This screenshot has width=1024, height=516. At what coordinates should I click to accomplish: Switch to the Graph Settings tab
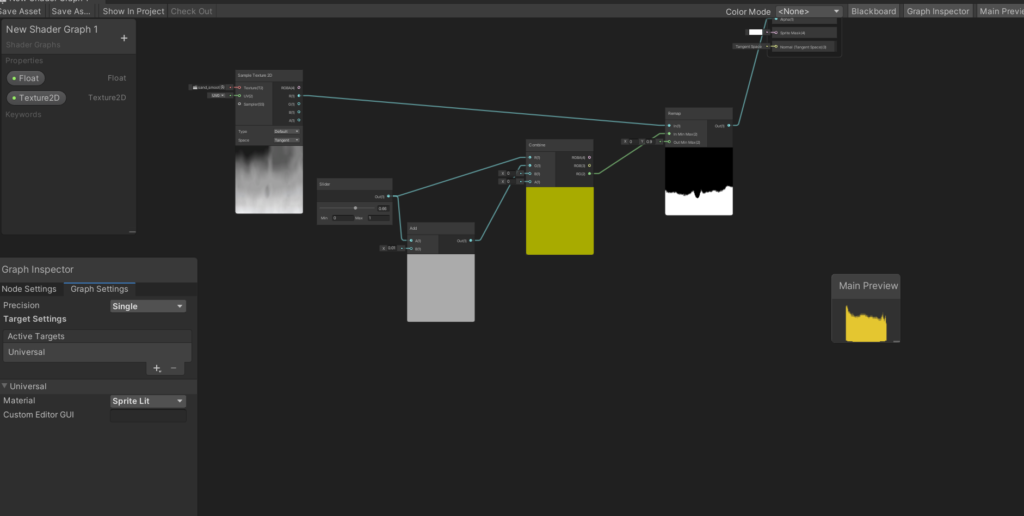point(99,289)
